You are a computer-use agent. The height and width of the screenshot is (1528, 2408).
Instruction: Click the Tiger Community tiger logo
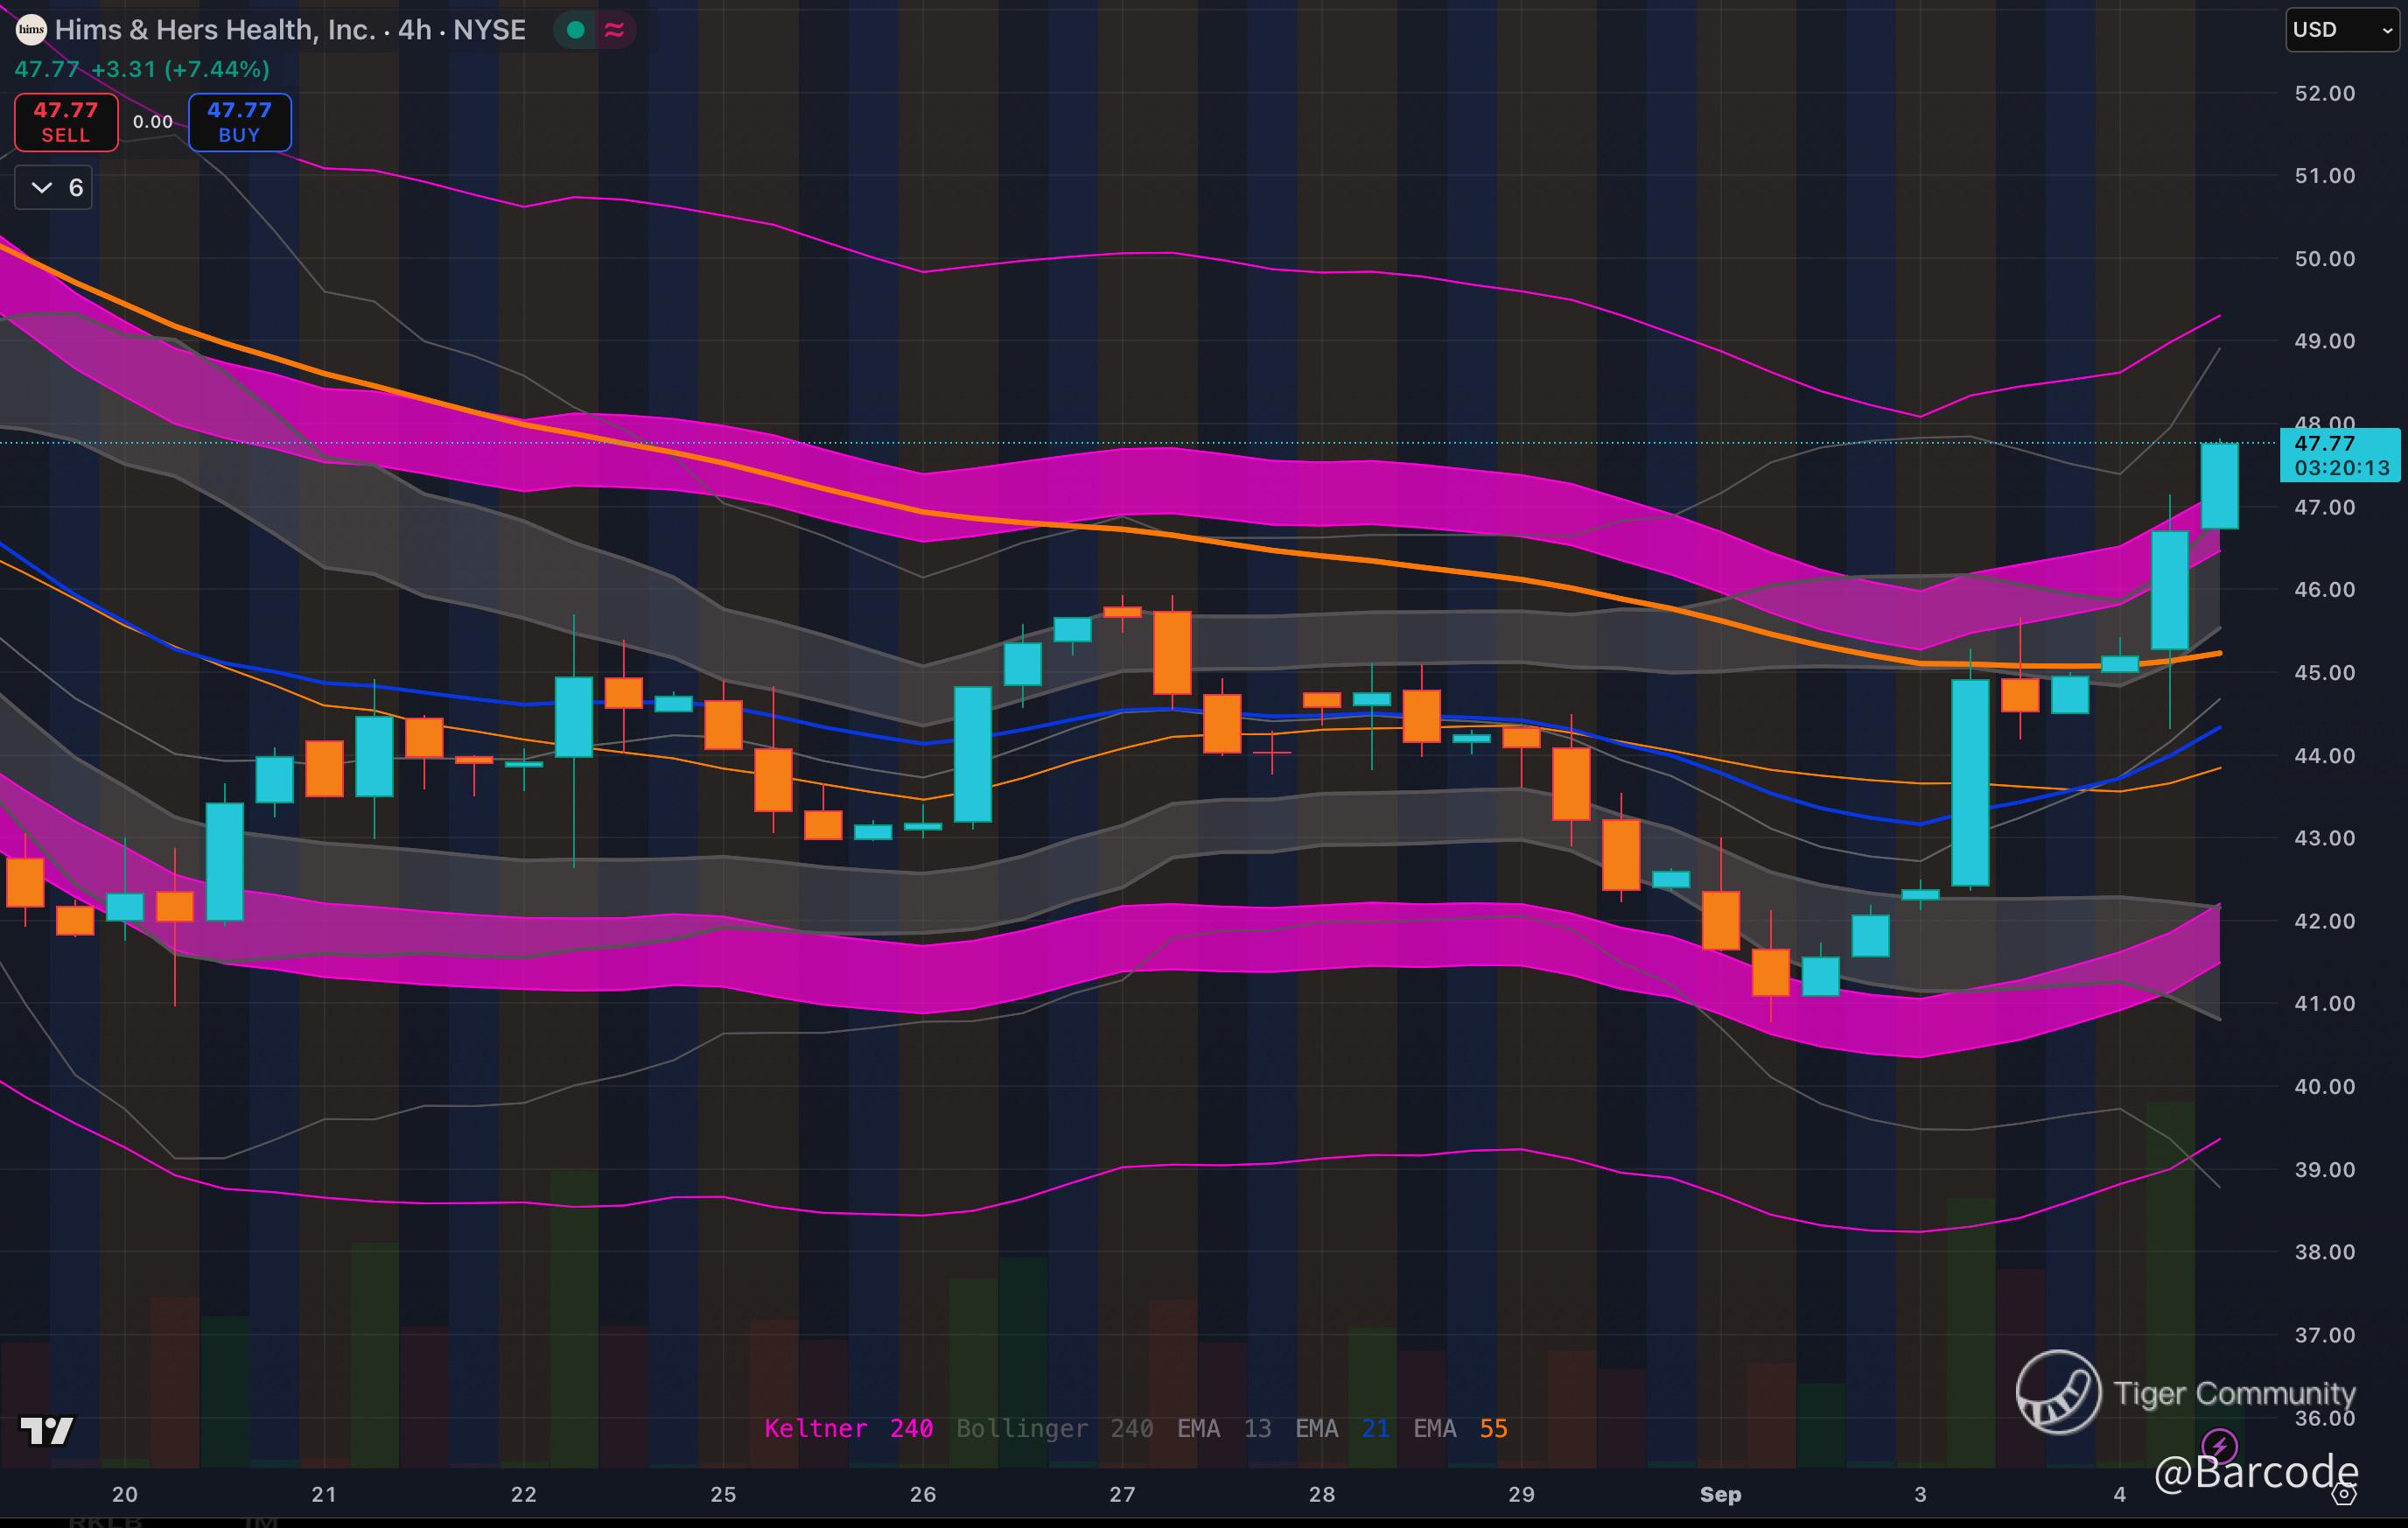(x=2058, y=1392)
